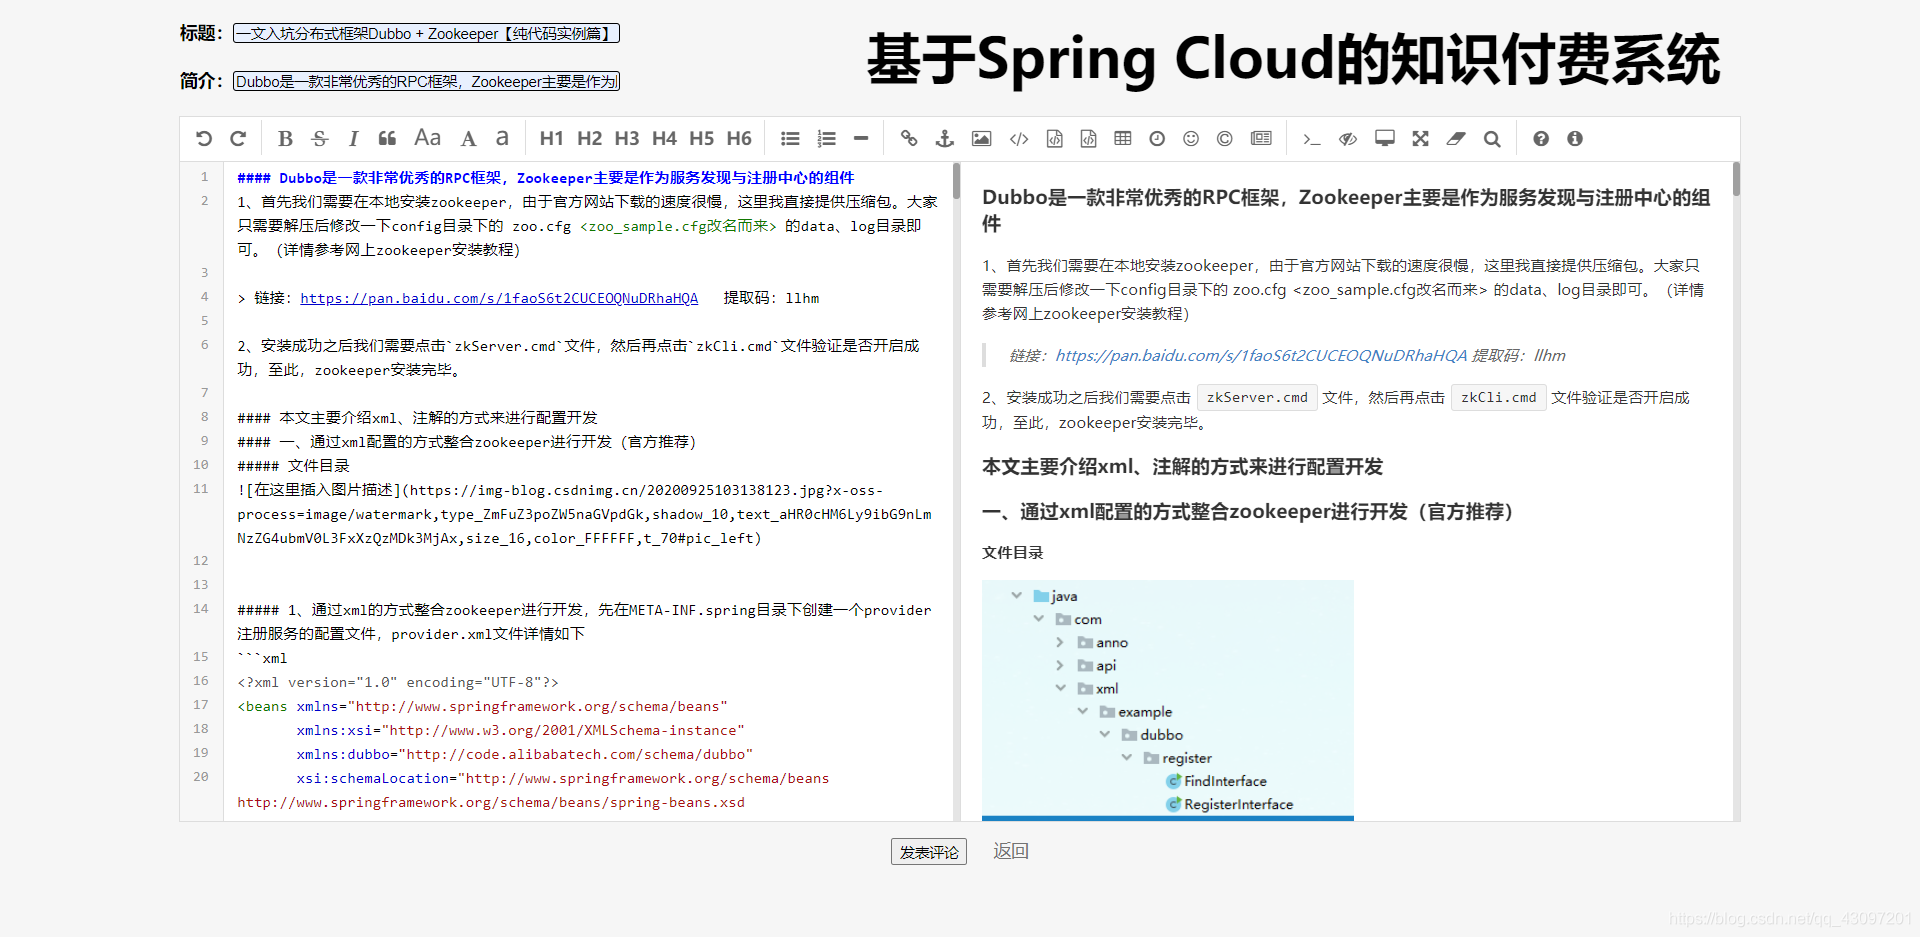
Task: Insert an H3 heading
Action: 627,139
